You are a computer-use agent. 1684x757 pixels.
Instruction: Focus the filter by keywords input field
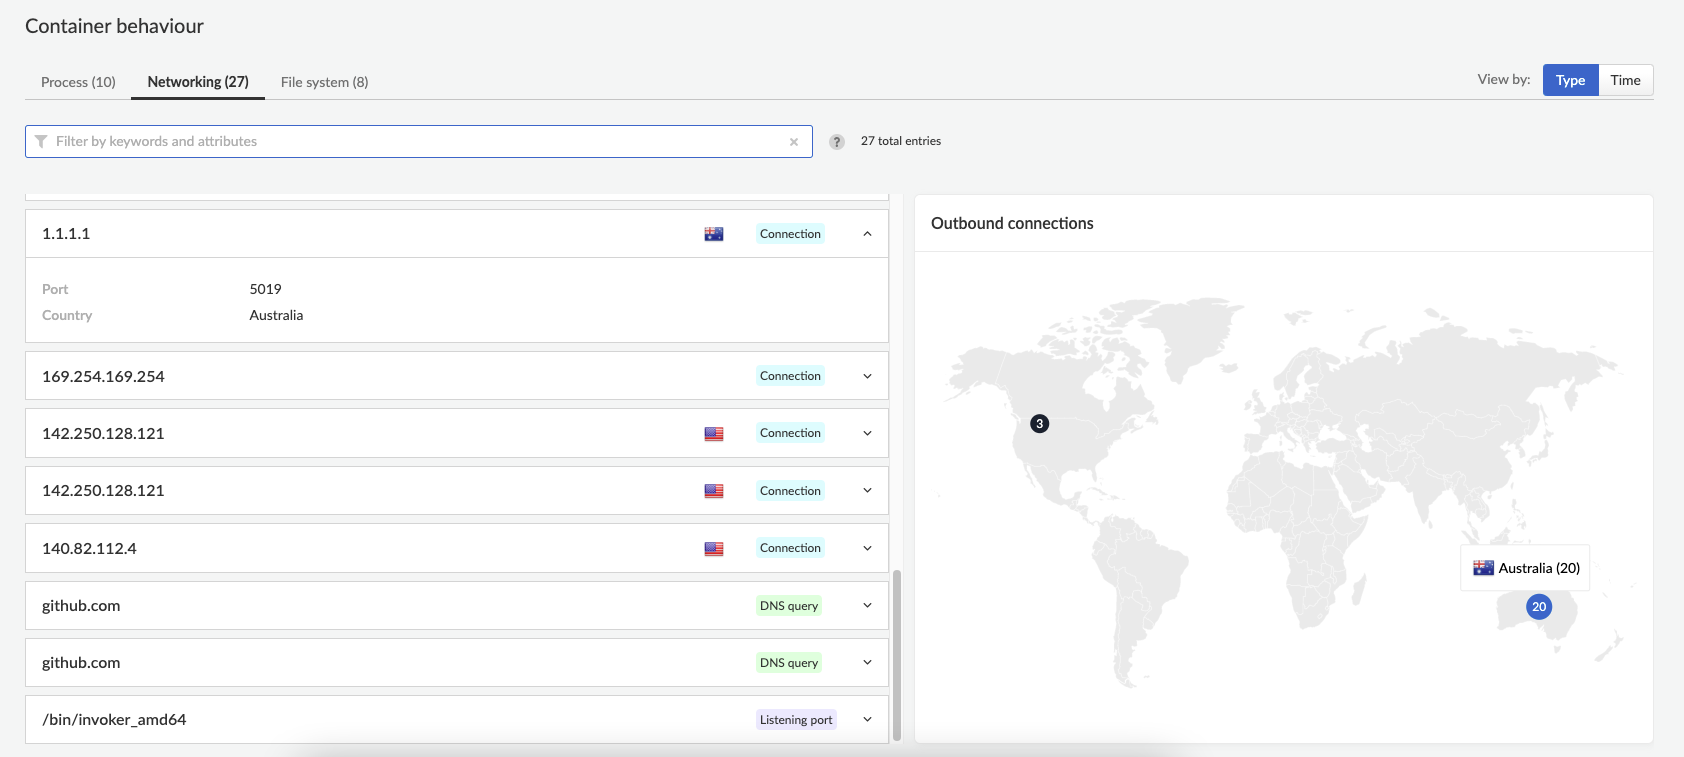pos(419,142)
